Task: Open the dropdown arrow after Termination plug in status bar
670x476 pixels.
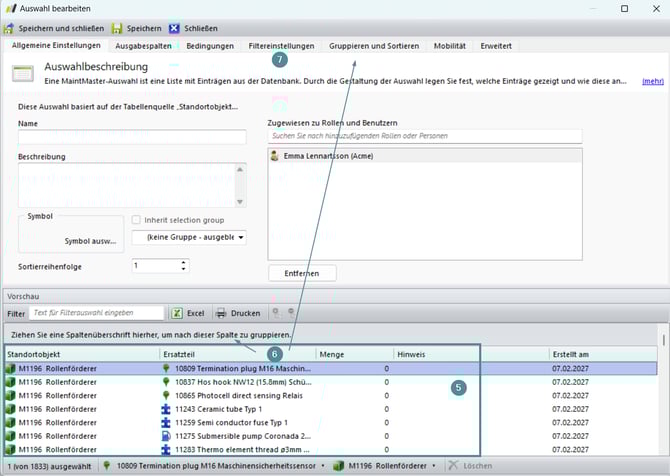Action: (323, 466)
